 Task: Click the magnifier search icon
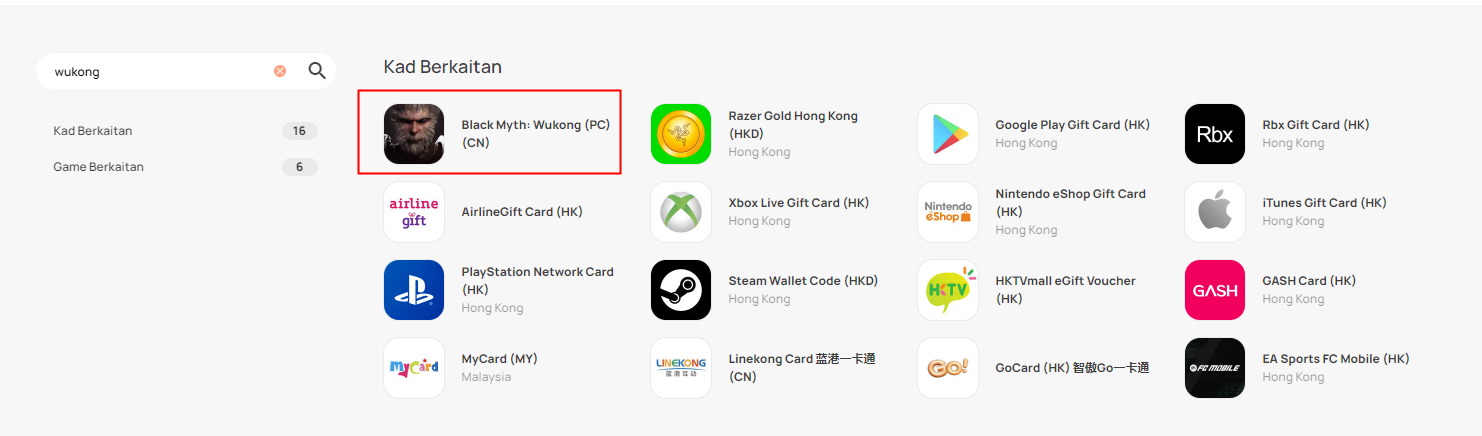317,71
